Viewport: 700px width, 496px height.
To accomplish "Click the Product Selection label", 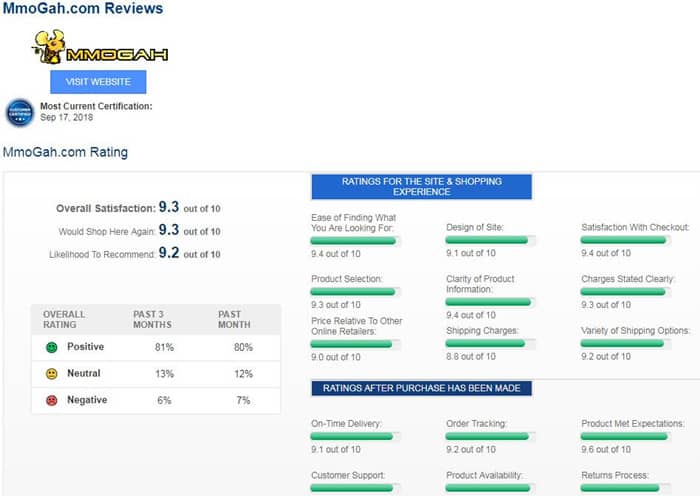I will pyautogui.click(x=347, y=279).
